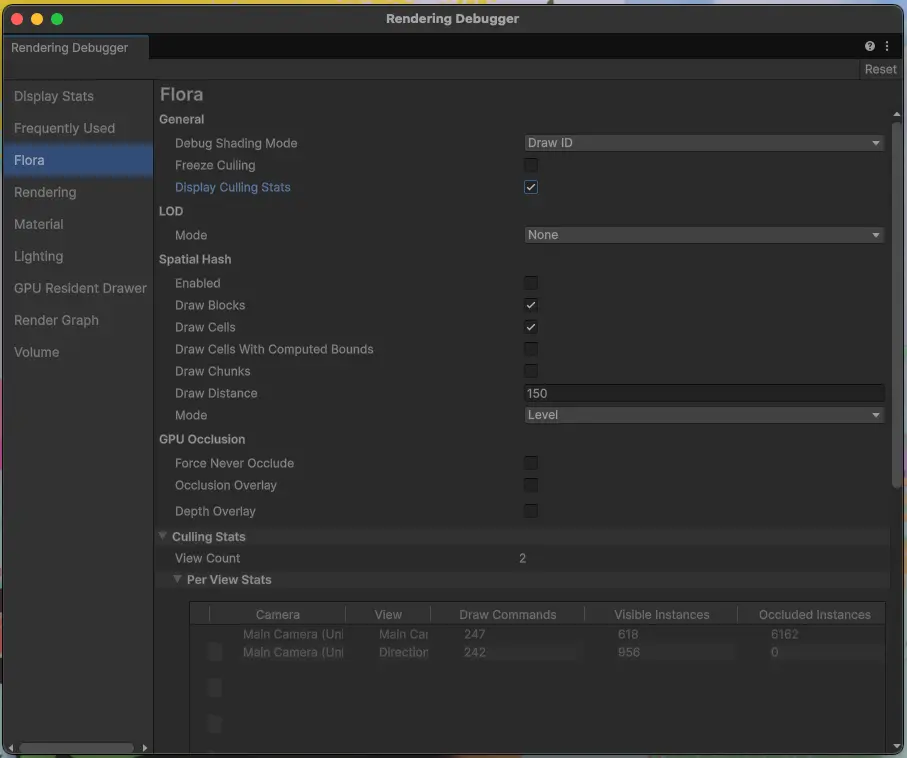907x758 pixels.
Task: Open the Debug Shading Mode dropdown
Action: point(704,143)
